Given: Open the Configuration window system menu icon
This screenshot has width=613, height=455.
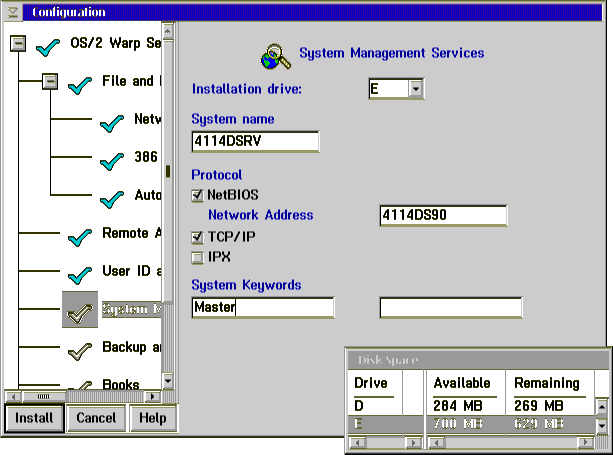Looking at the screenshot, I should click(x=13, y=12).
